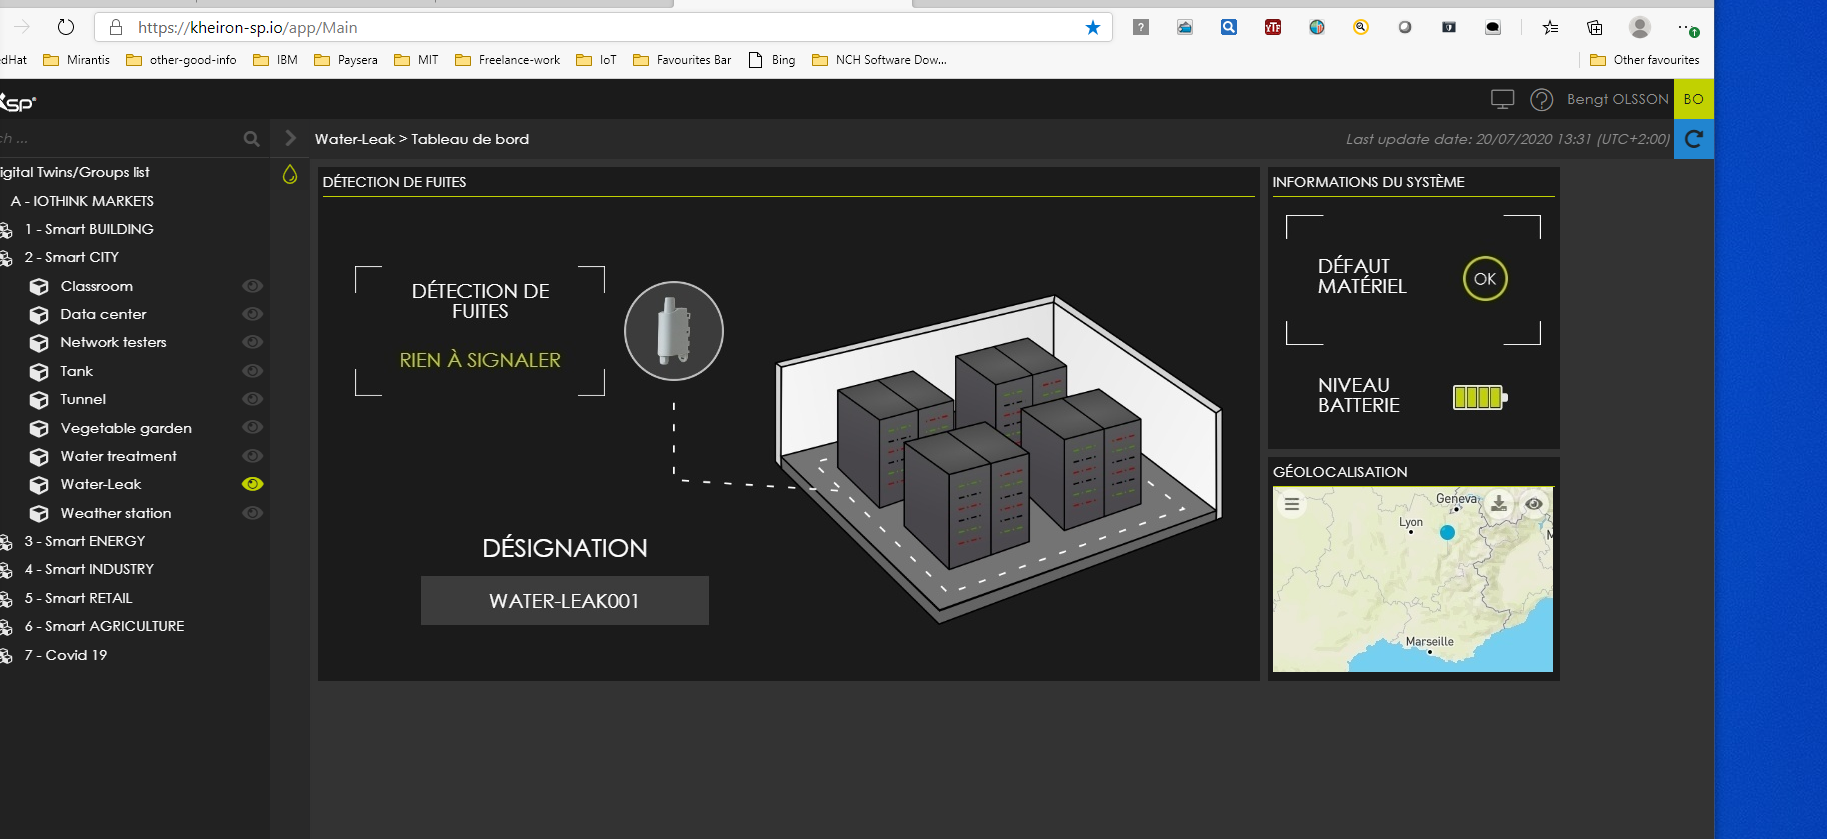Click the battery level indicator
Viewport: 1827px width, 839px height.
(x=1479, y=397)
